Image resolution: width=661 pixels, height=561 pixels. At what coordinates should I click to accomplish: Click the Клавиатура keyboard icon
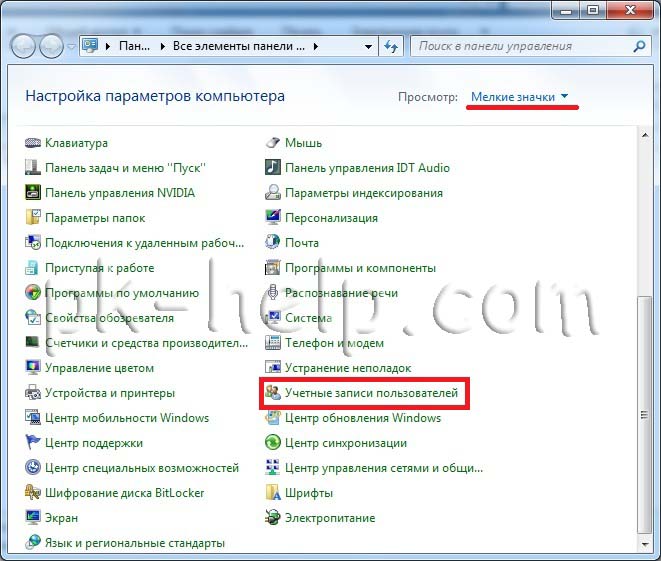[x=32, y=143]
